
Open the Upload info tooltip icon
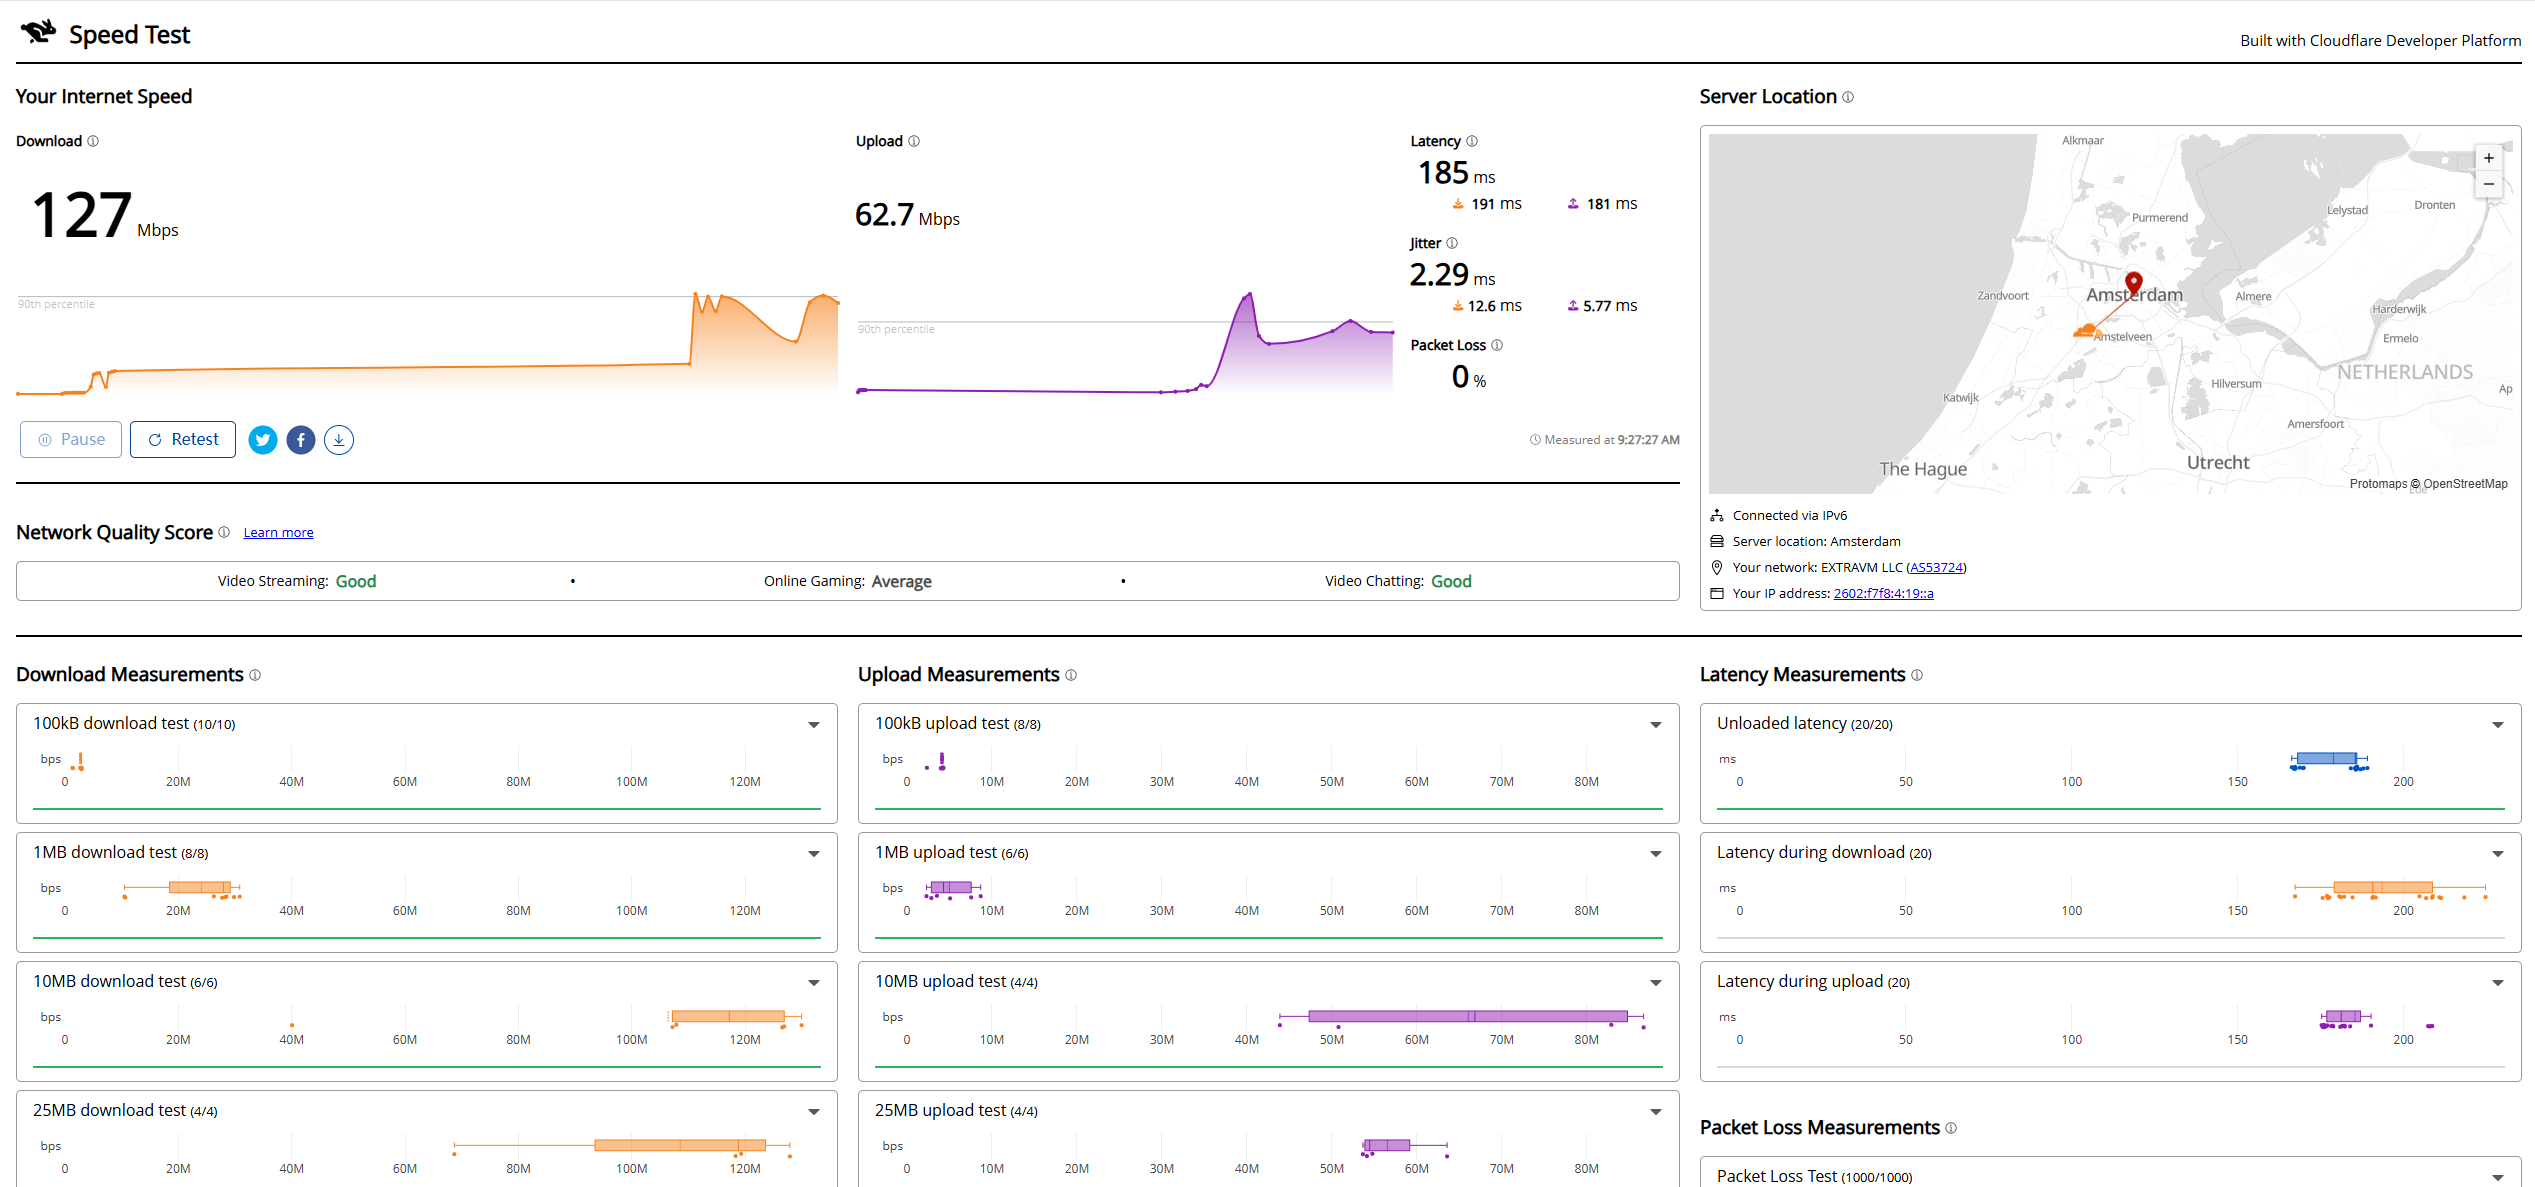coord(914,141)
